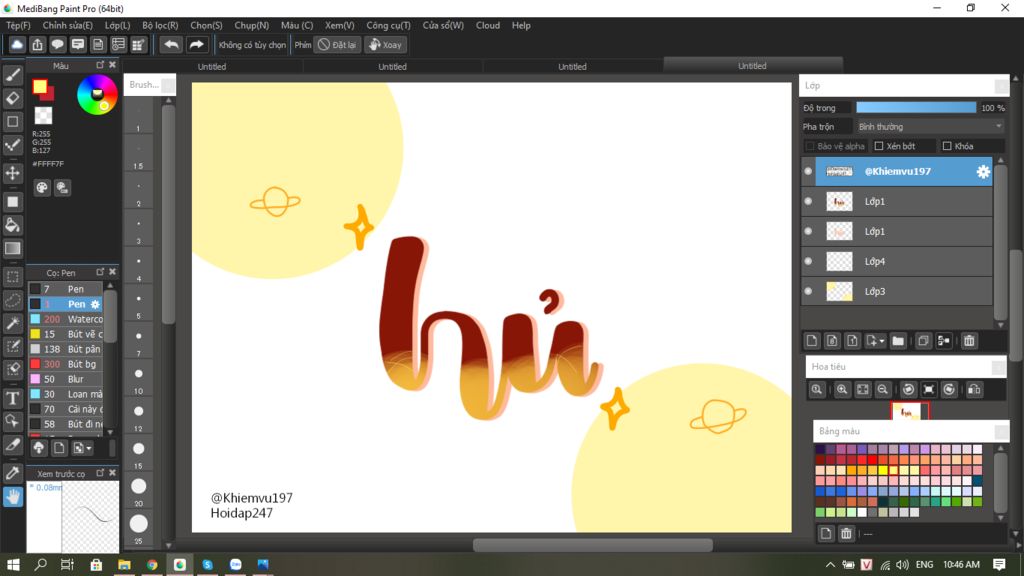Switch to the first Untitled tab

[212, 67]
